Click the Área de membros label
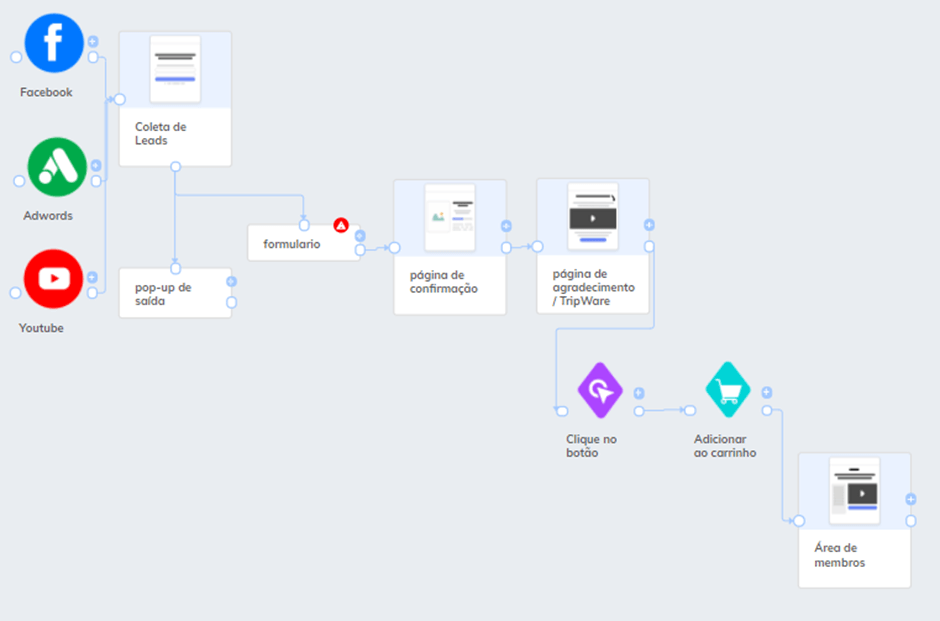940x621 pixels. tap(839, 555)
